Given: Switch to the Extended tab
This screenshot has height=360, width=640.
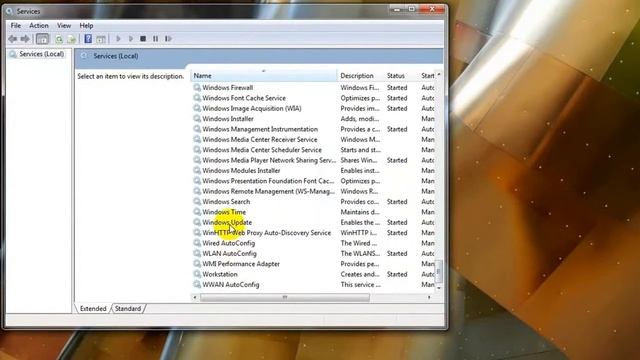Looking at the screenshot, I should pyautogui.click(x=93, y=309).
